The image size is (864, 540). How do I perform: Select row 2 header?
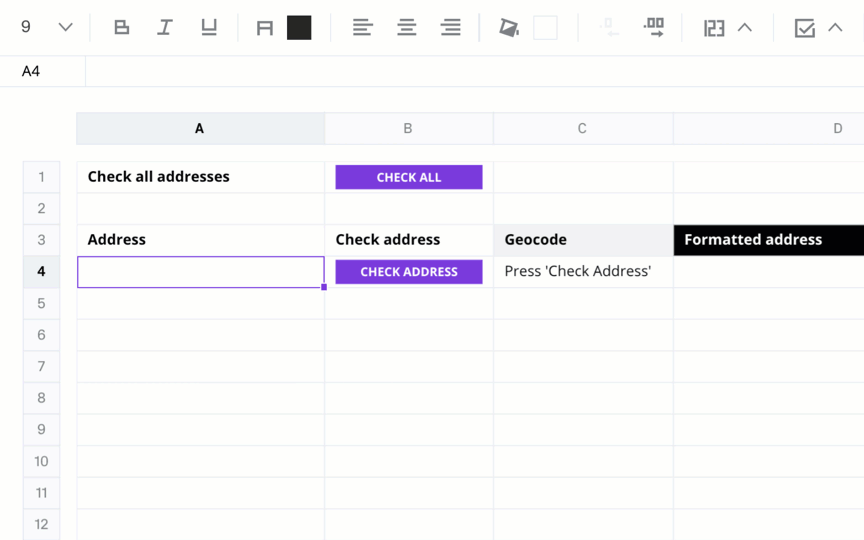[41, 208]
